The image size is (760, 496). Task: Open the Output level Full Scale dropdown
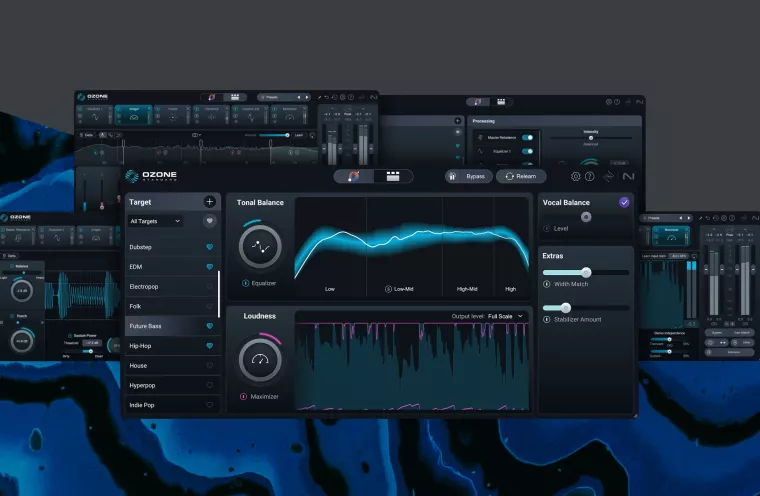(506, 316)
